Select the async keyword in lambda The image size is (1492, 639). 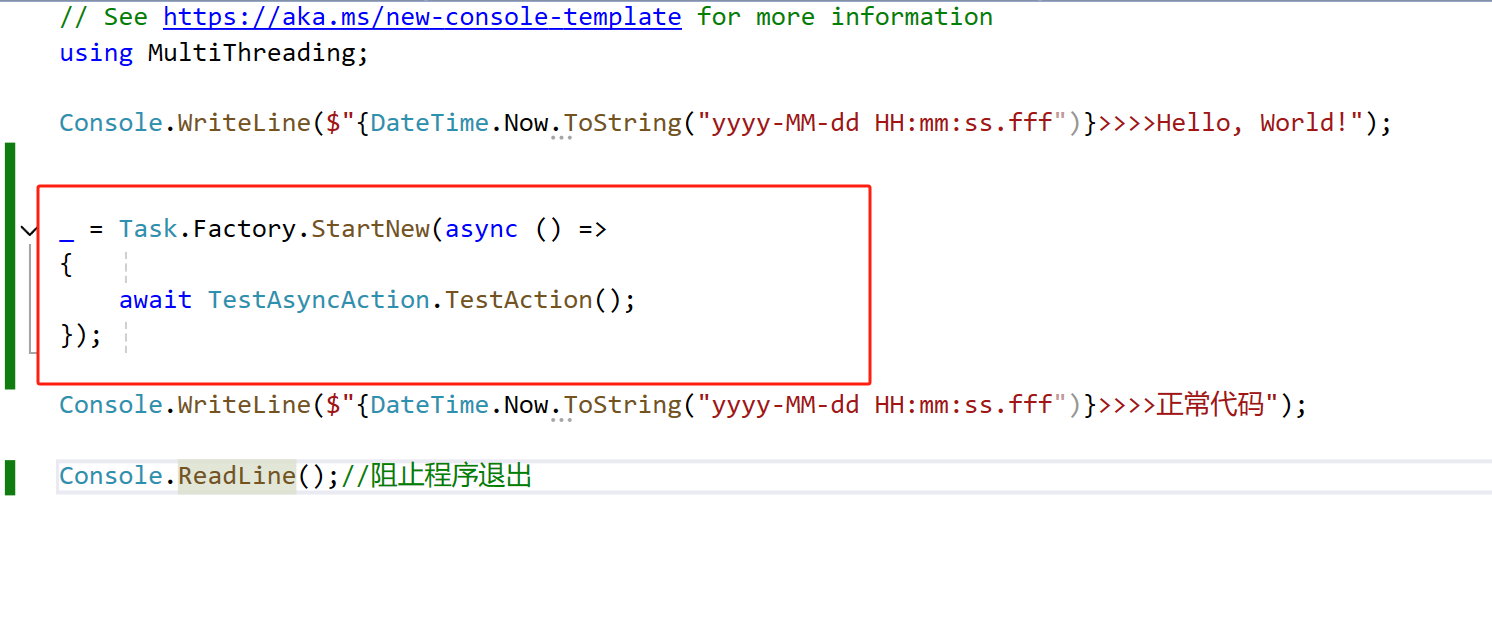tap(482, 229)
